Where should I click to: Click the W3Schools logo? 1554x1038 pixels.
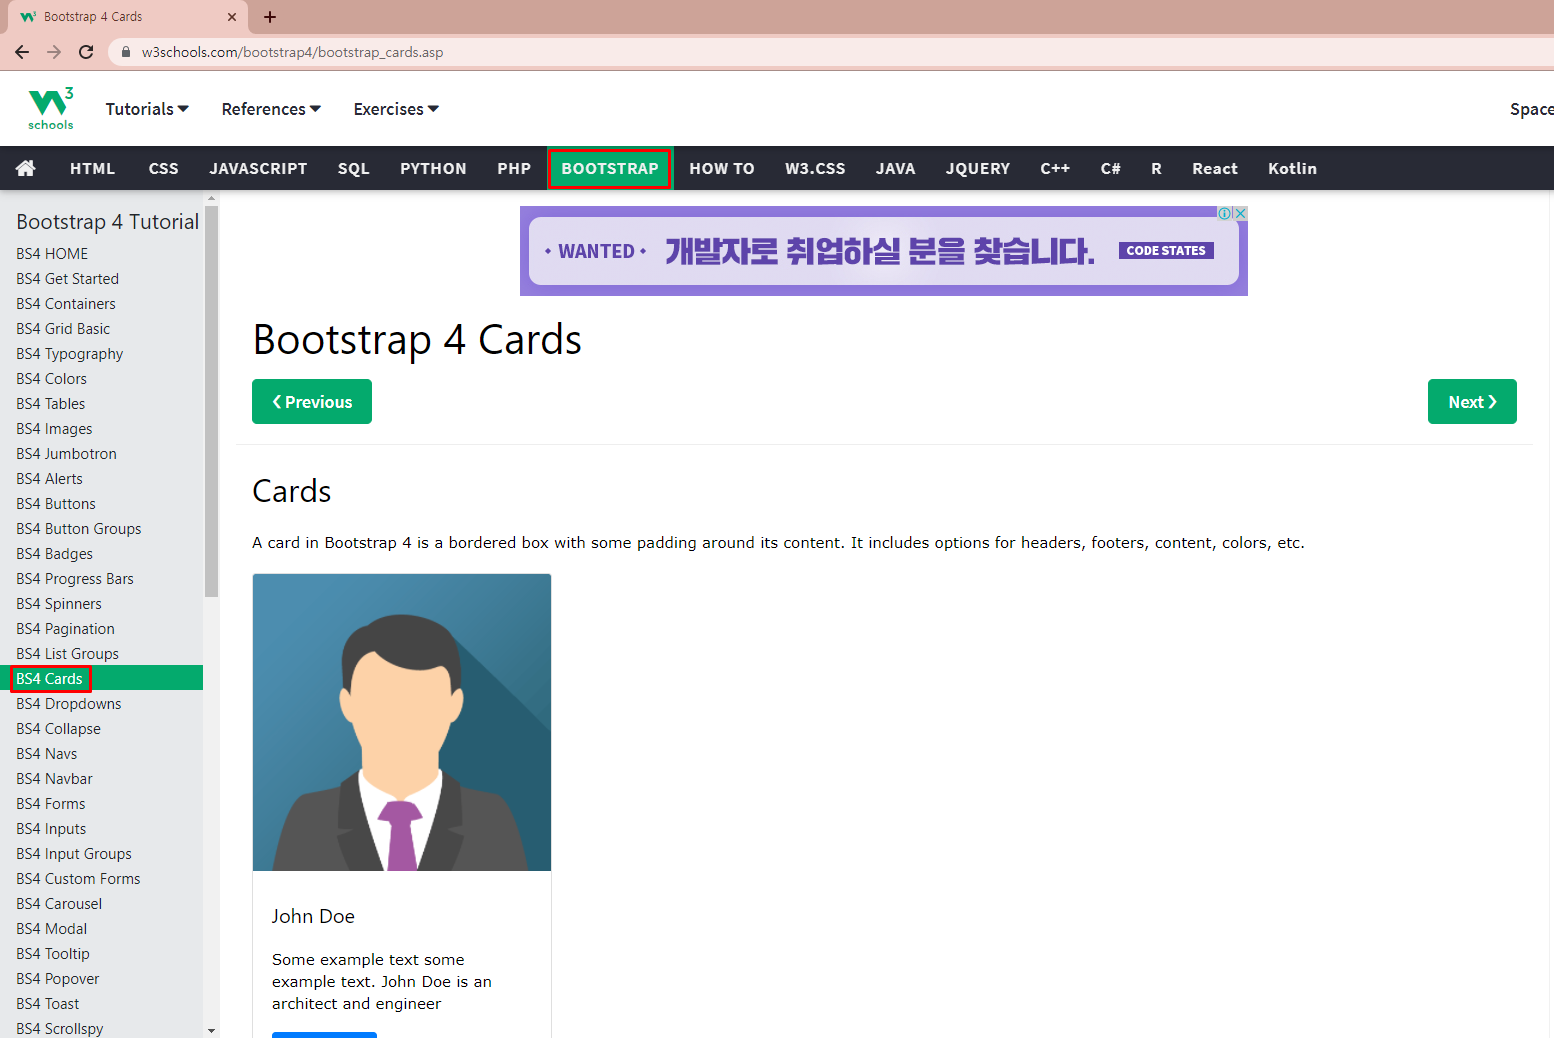(x=51, y=108)
